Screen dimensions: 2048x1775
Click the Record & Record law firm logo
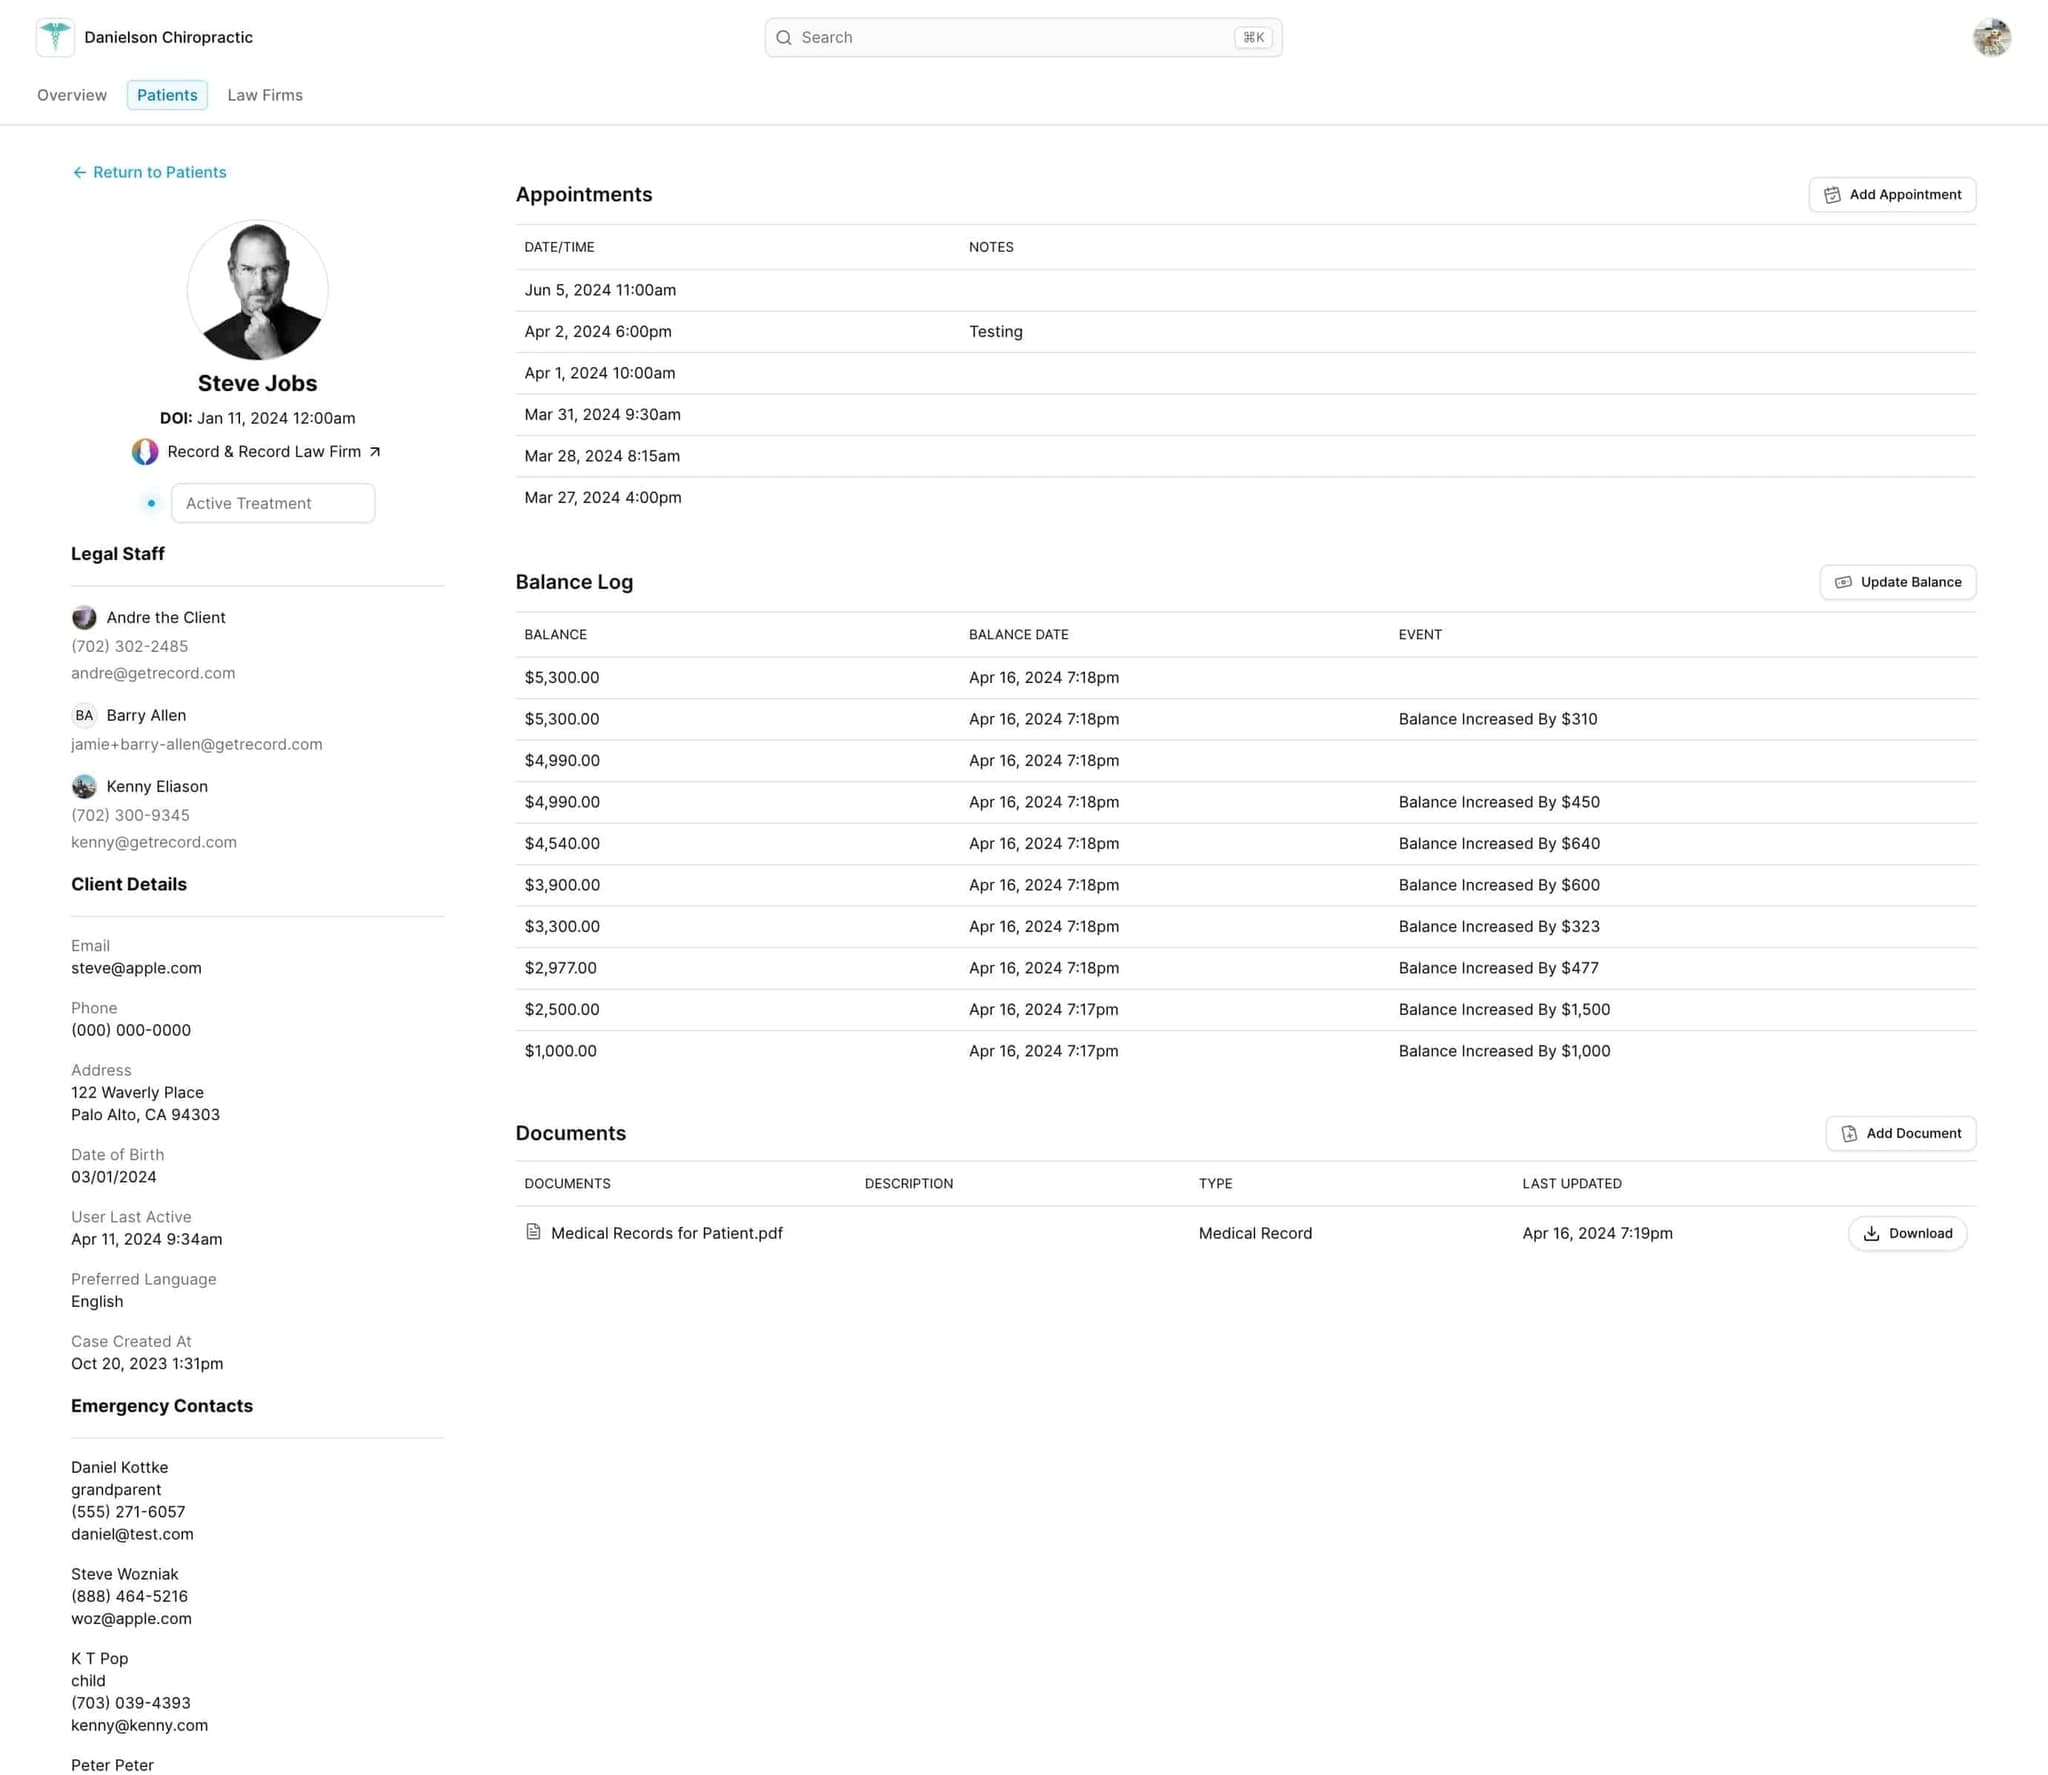coord(145,451)
